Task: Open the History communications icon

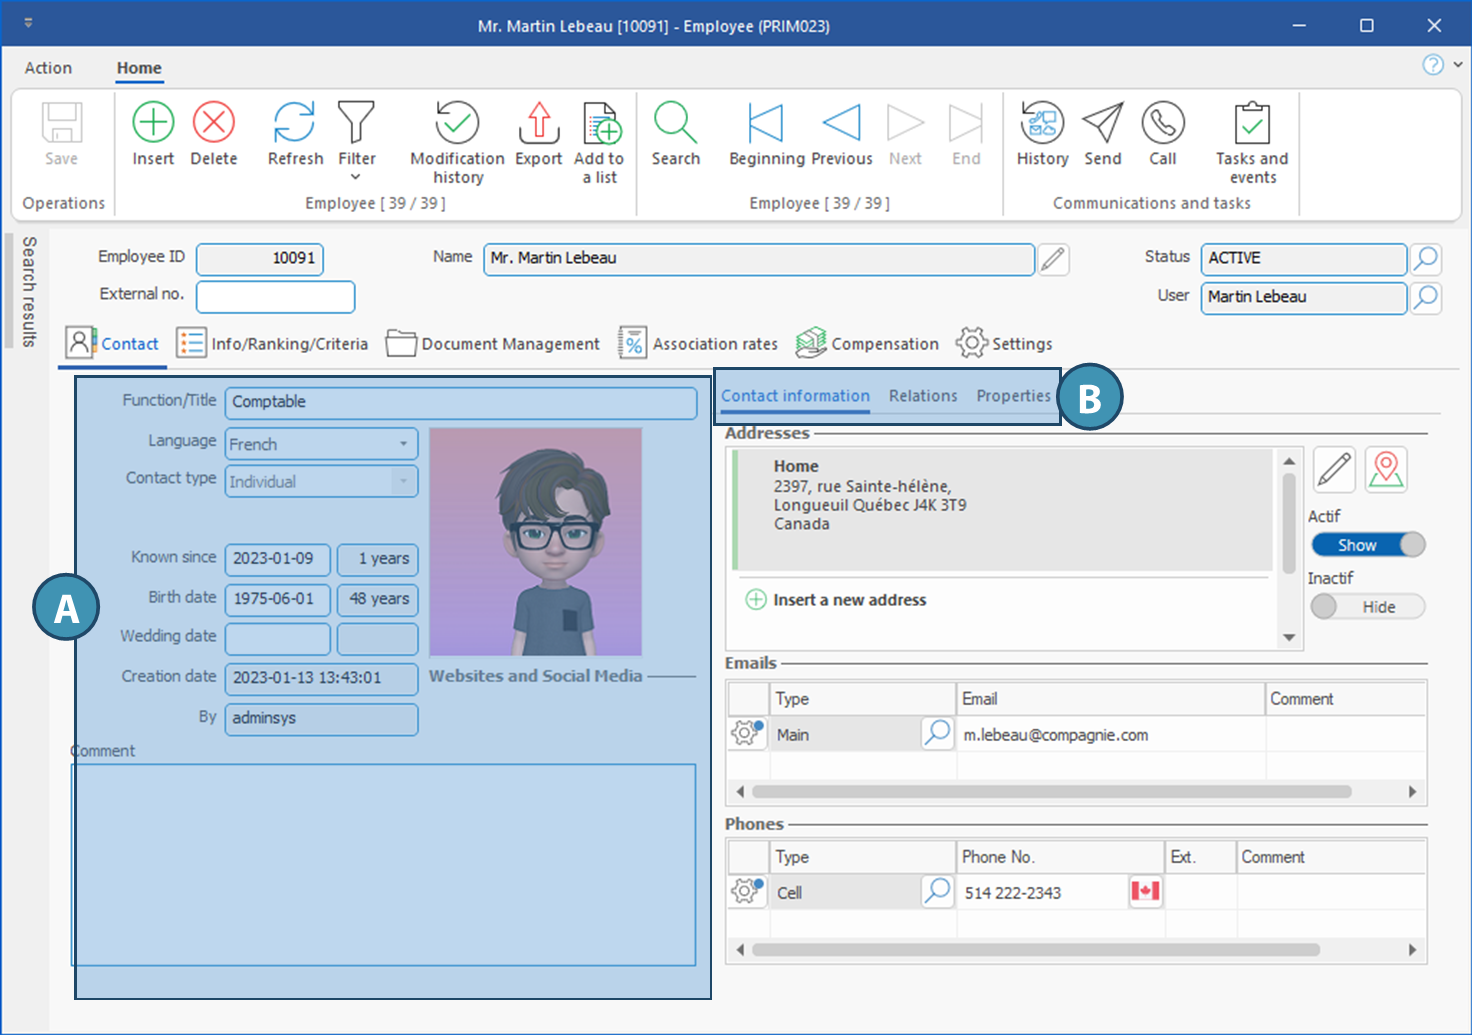Action: click(x=1042, y=123)
